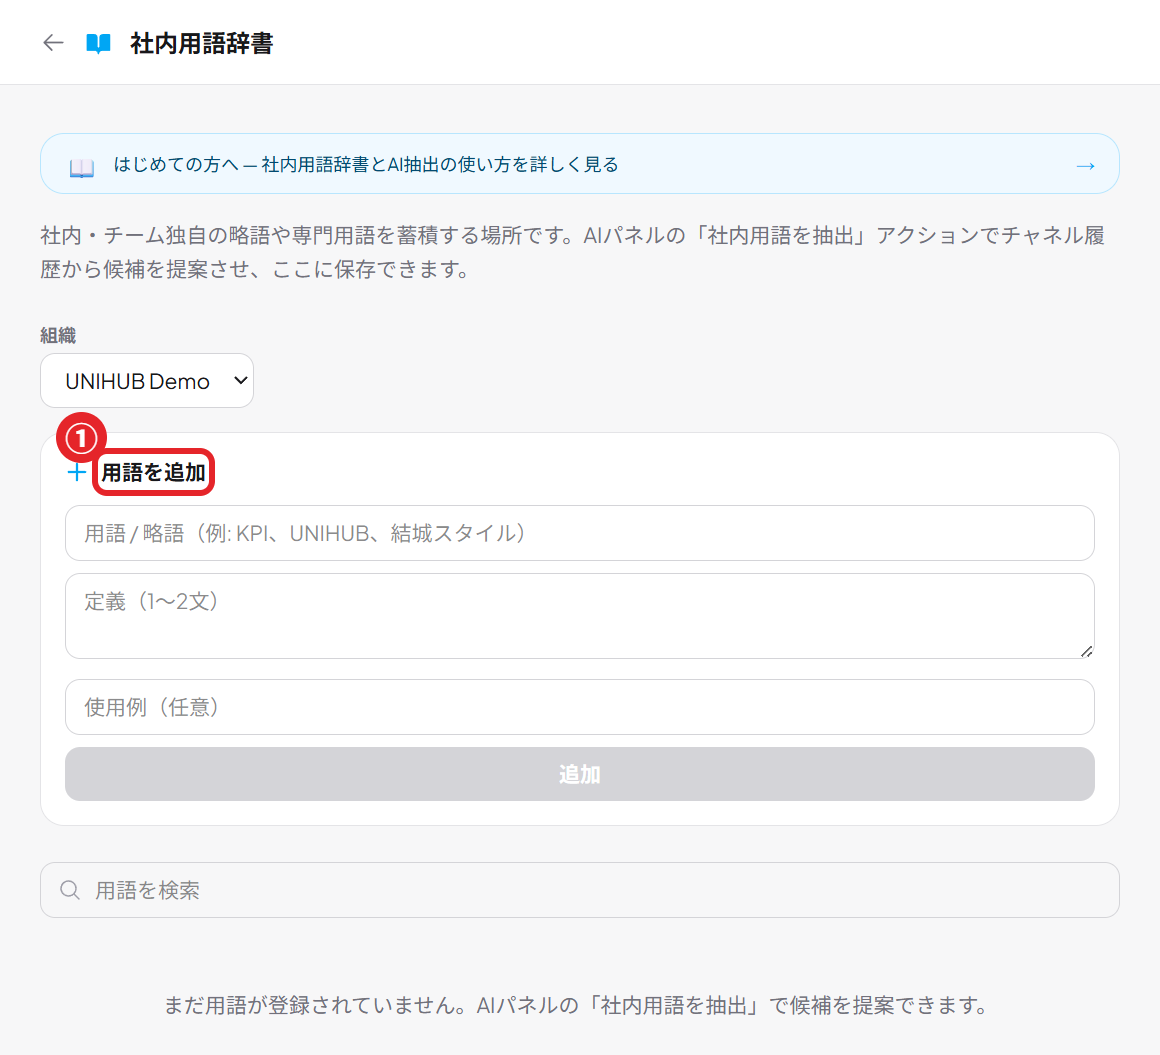Click into the 定義（1〜2文） text area

pos(579,616)
